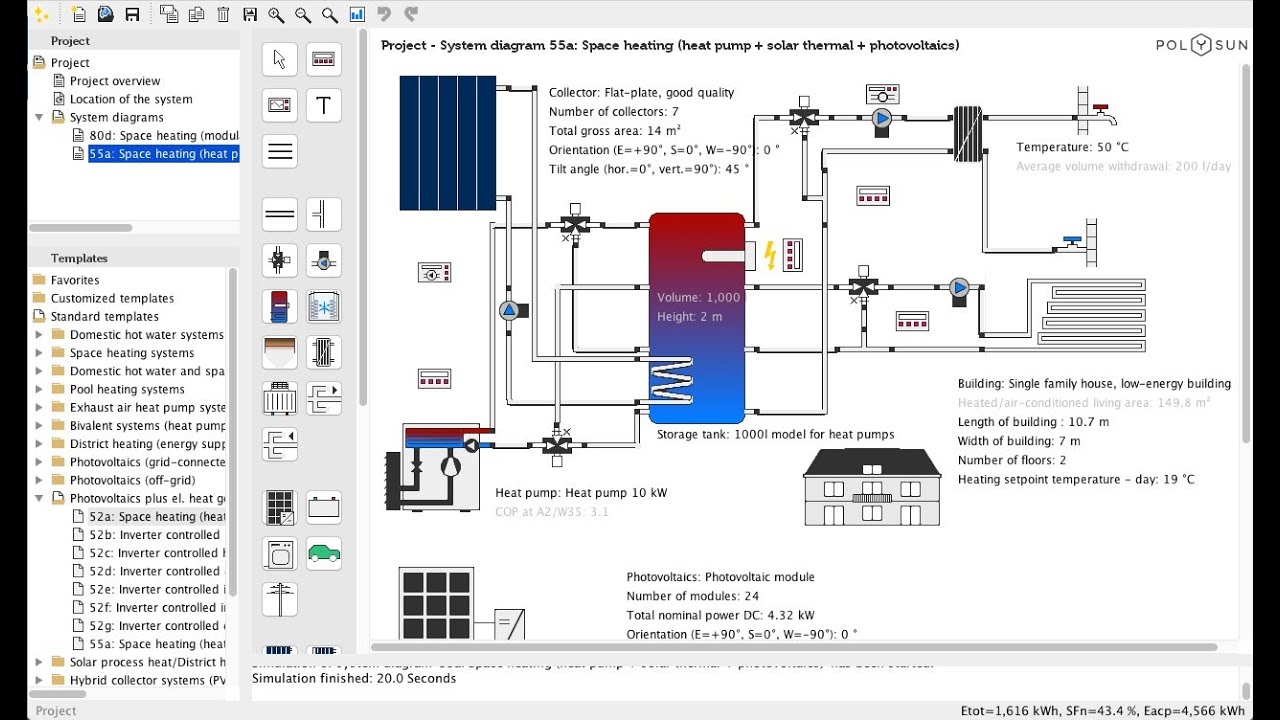Expand Hybrid collector systems folder

pyautogui.click(x=39, y=680)
